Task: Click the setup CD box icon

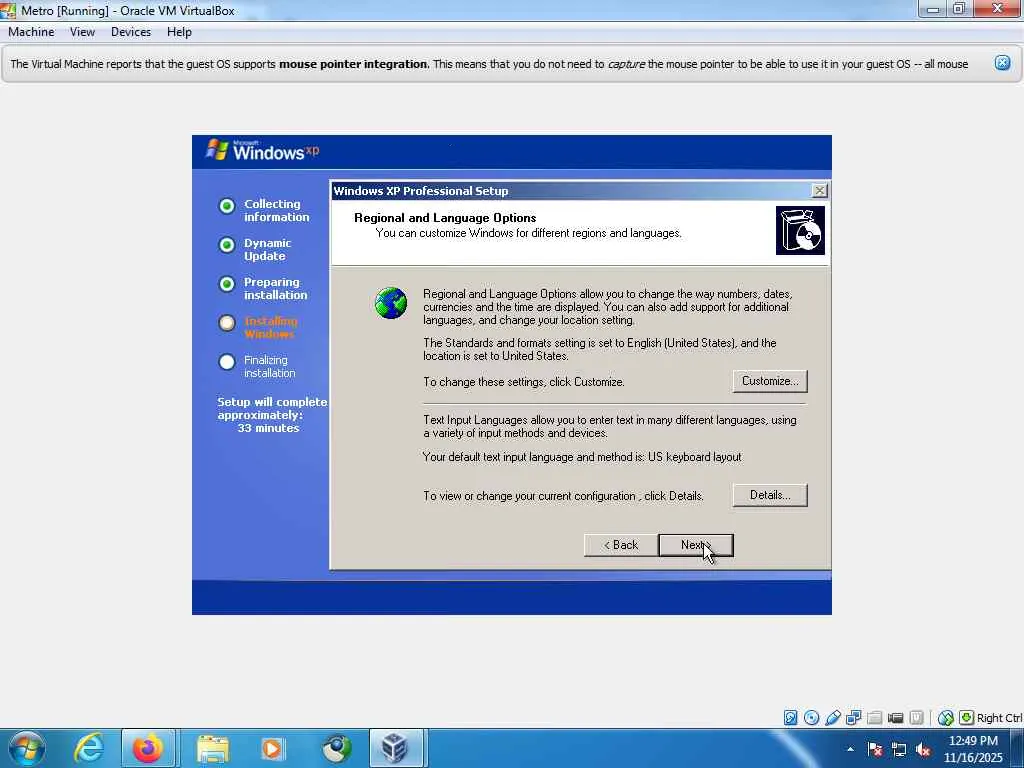Action: (x=800, y=231)
